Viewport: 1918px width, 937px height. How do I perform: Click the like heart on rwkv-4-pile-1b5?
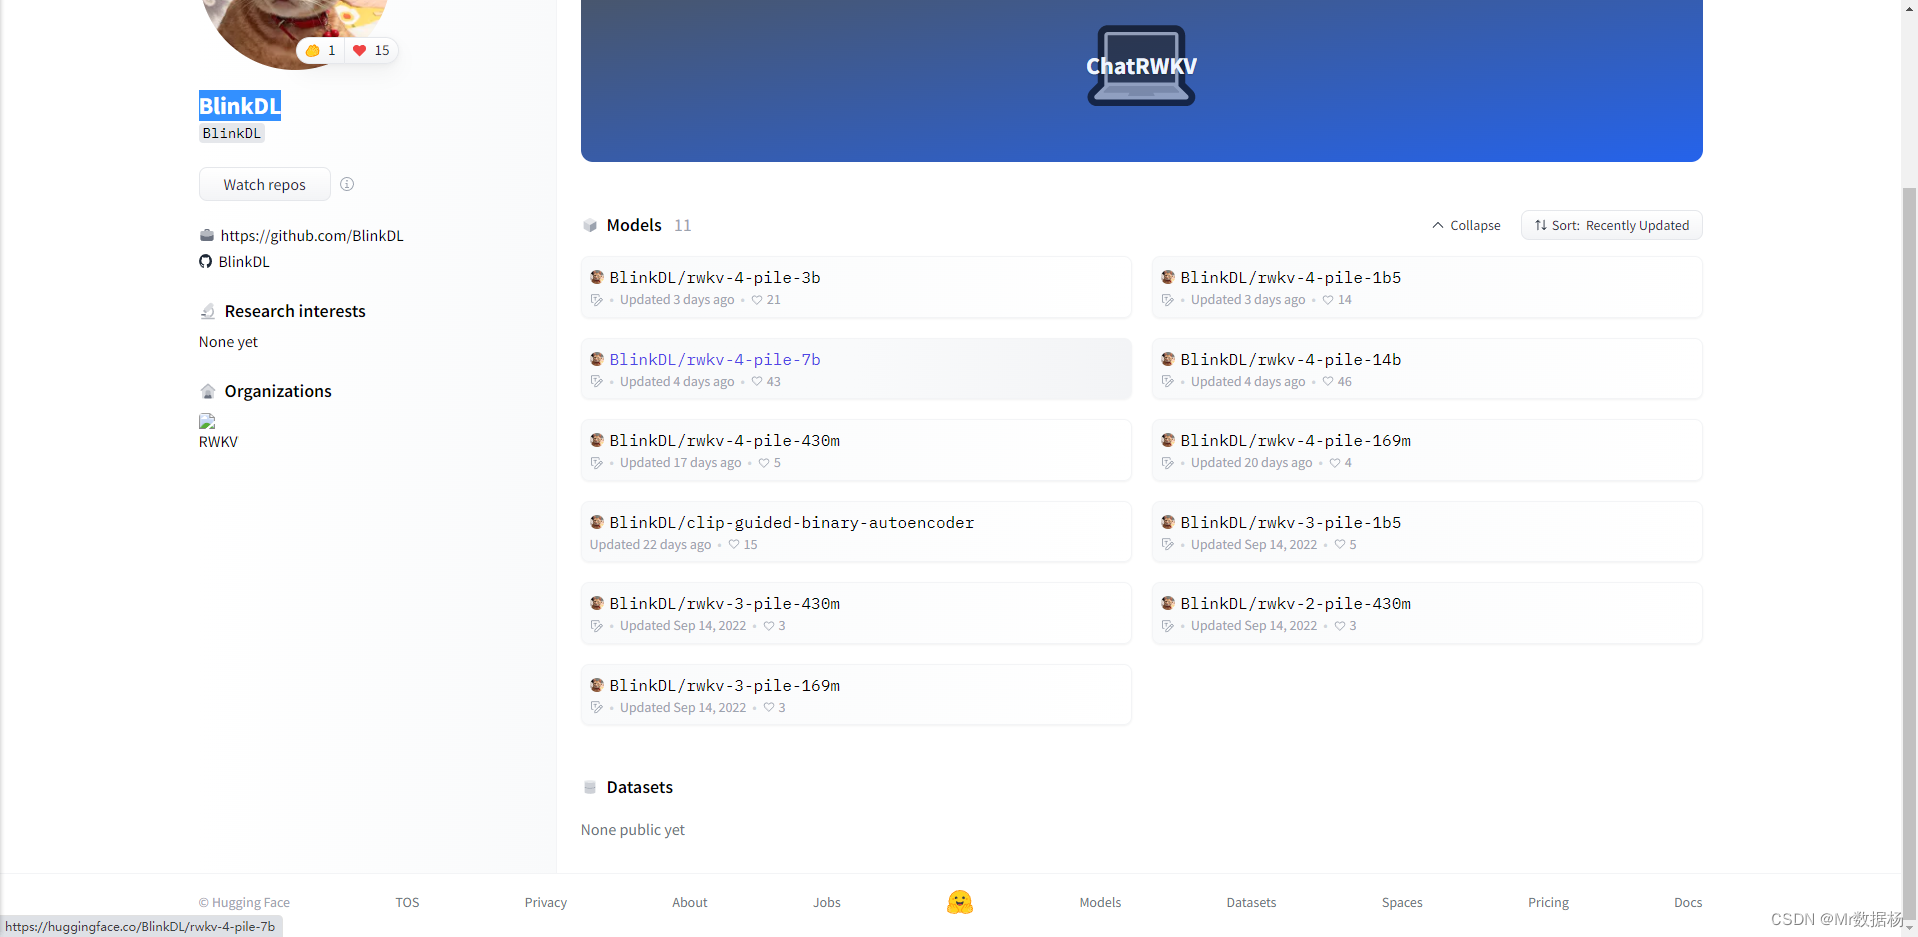point(1328,300)
